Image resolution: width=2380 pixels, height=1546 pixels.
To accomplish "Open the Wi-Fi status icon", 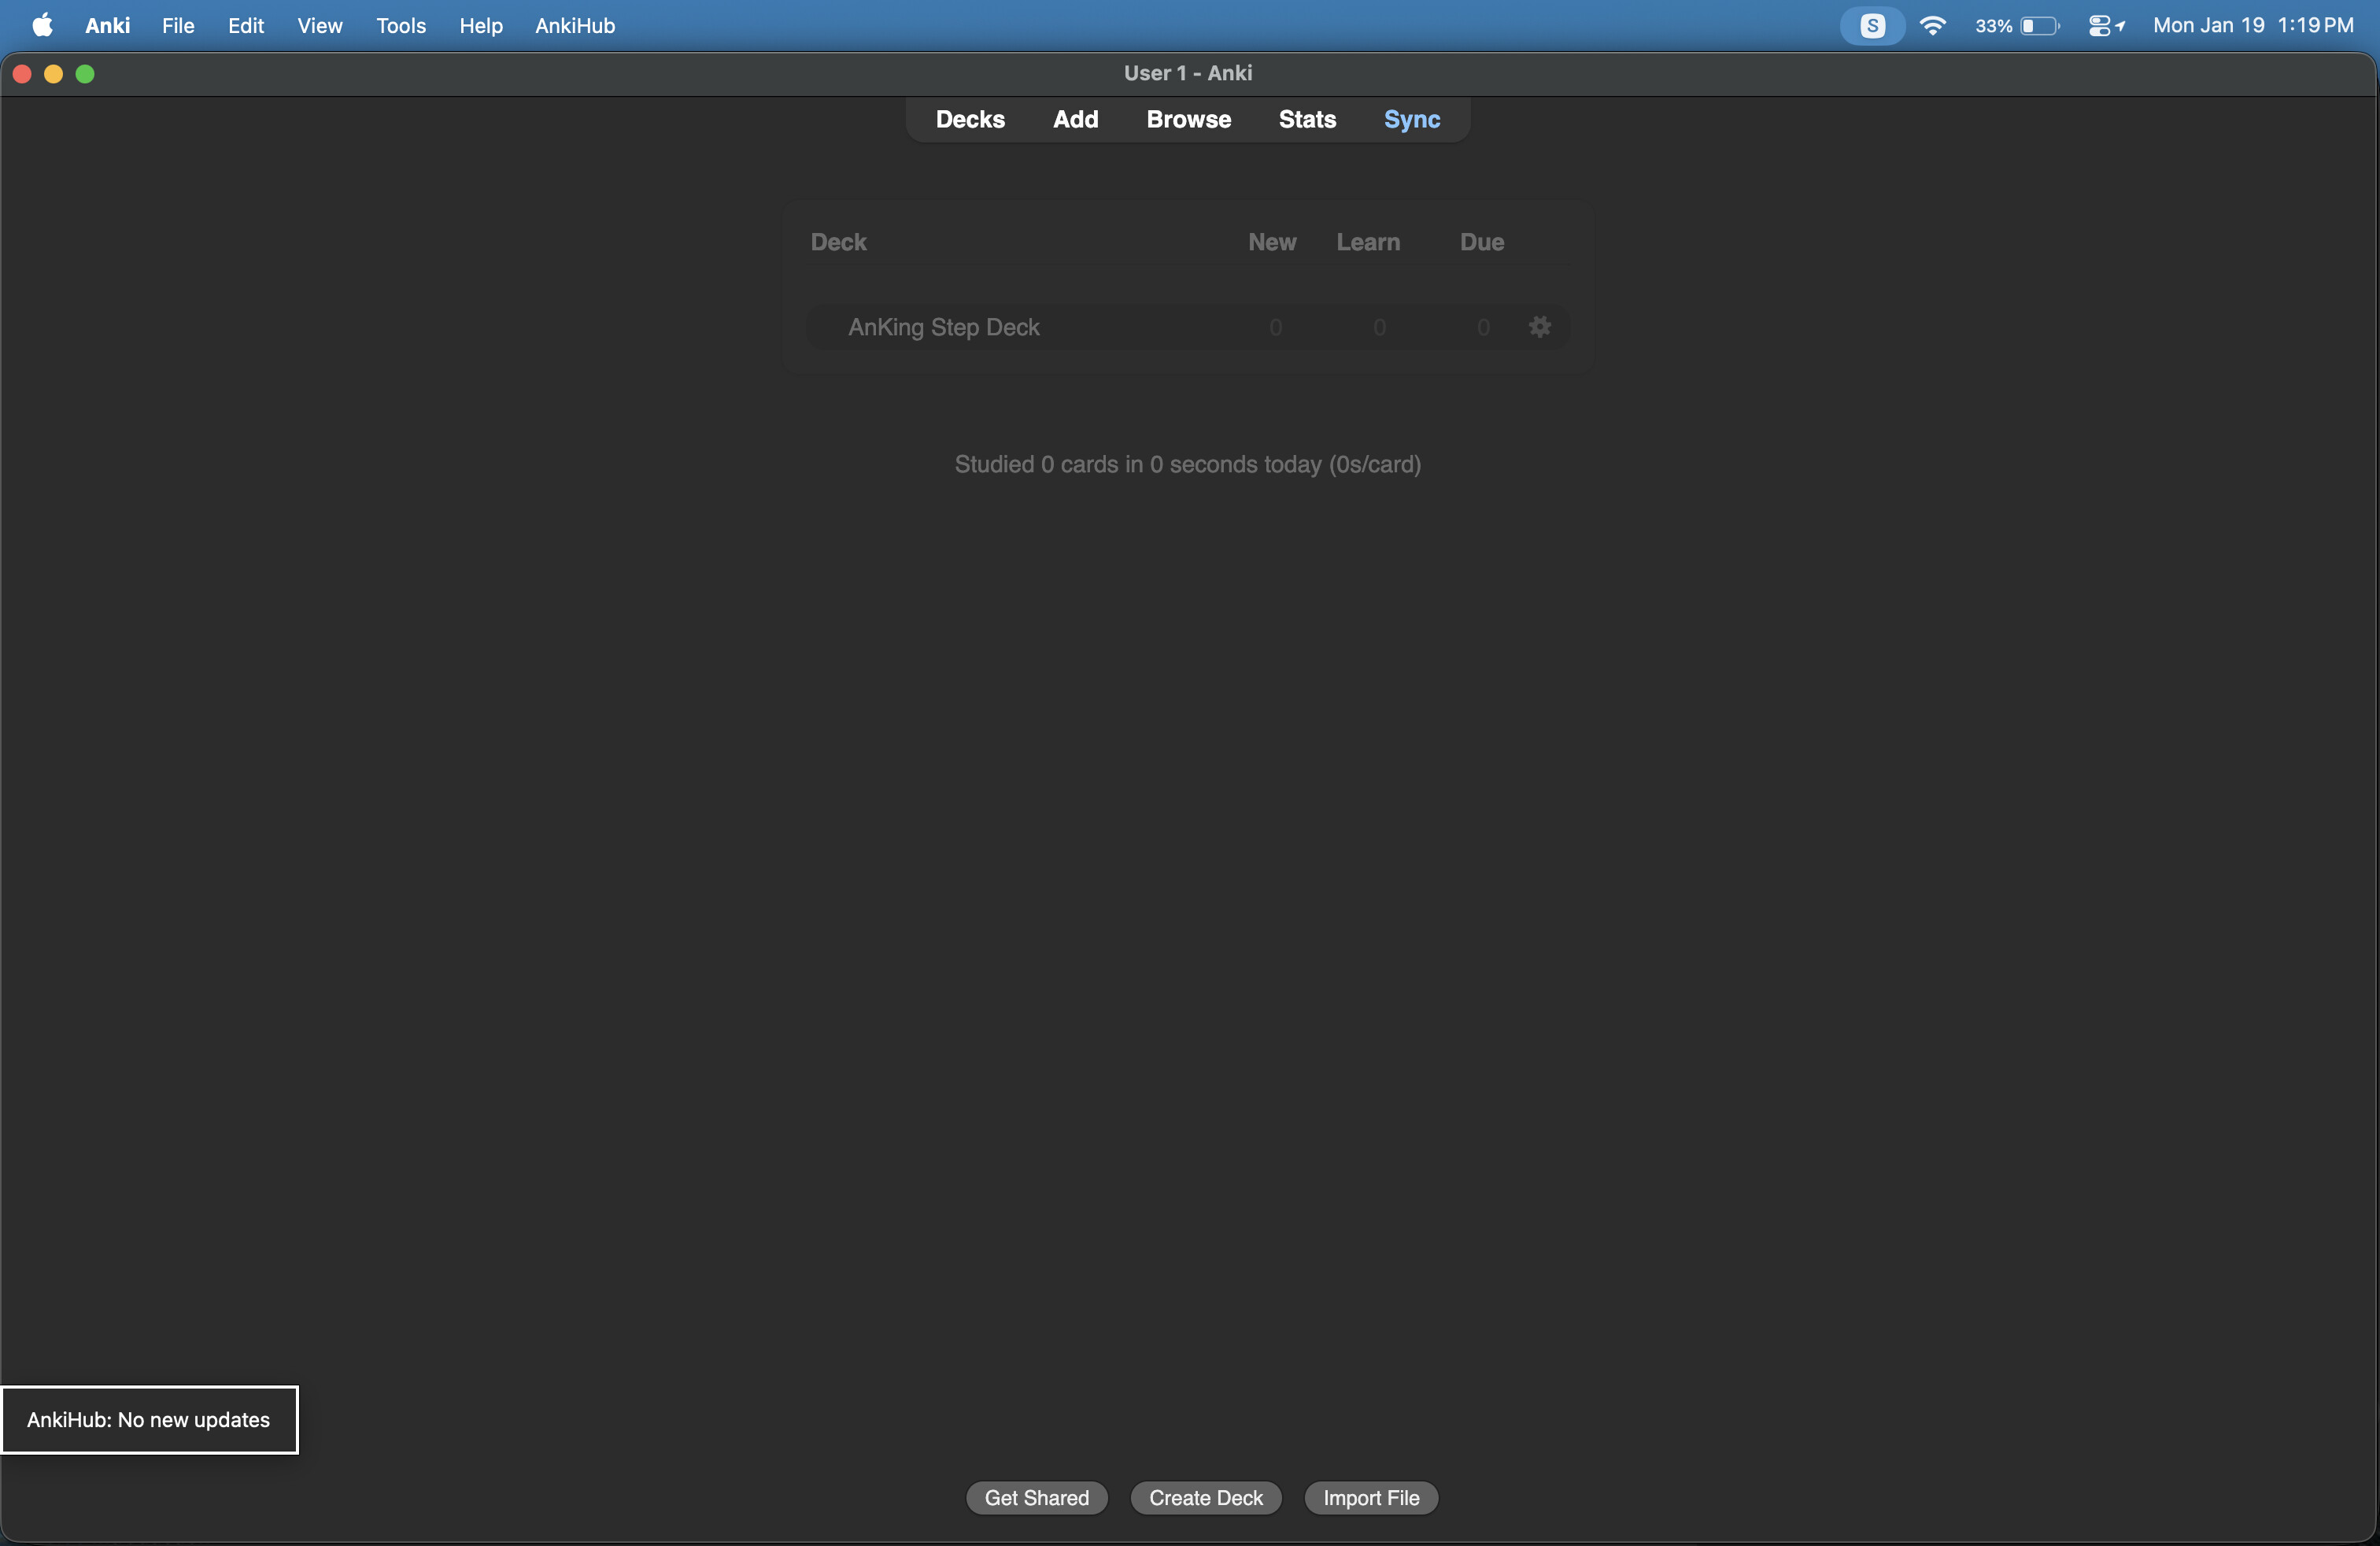I will (1932, 25).
